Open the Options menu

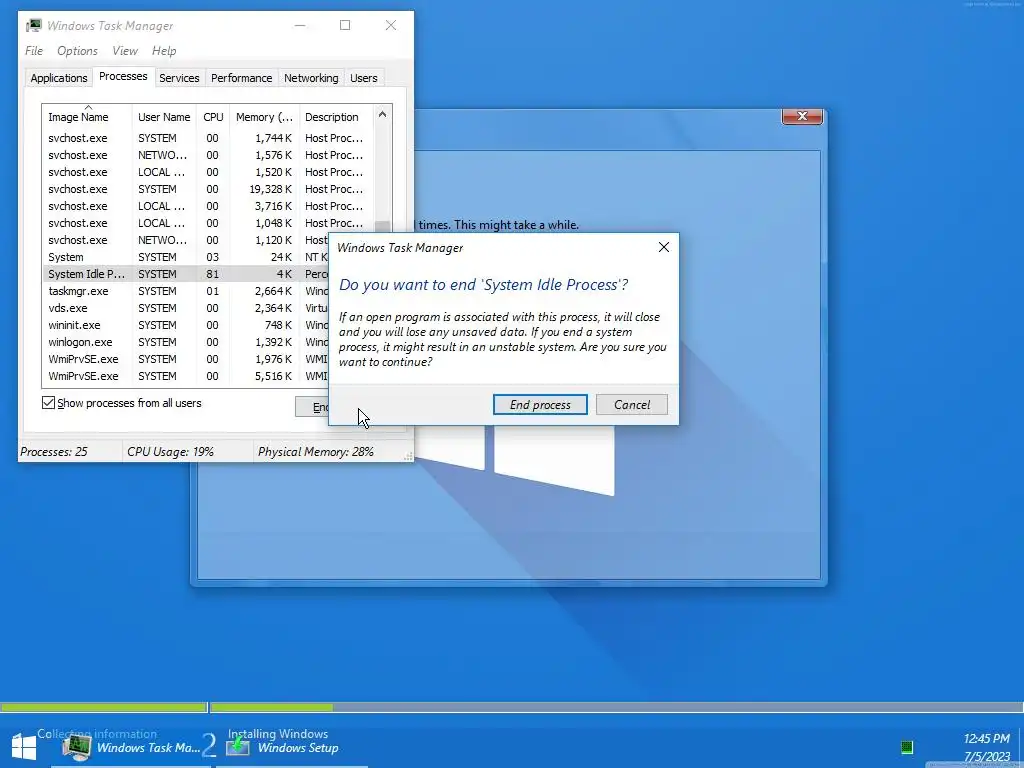[77, 51]
